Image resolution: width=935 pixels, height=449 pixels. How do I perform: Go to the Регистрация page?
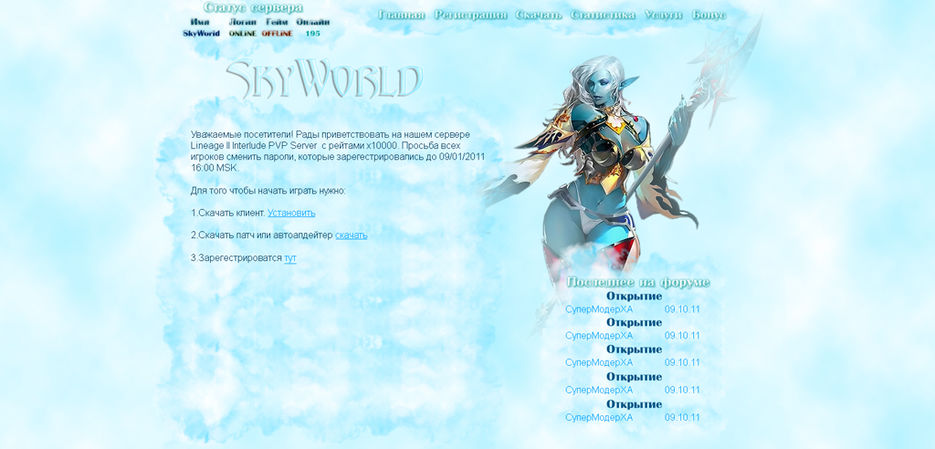tap(471, 15)
